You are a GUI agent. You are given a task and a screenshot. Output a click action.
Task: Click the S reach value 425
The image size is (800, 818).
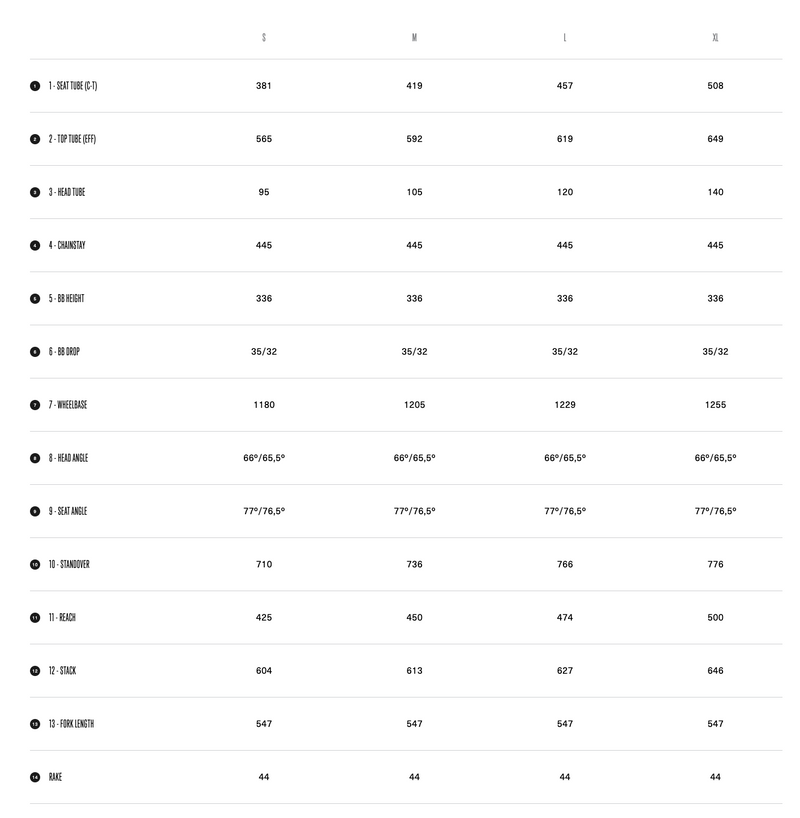(x=264, y=618)
